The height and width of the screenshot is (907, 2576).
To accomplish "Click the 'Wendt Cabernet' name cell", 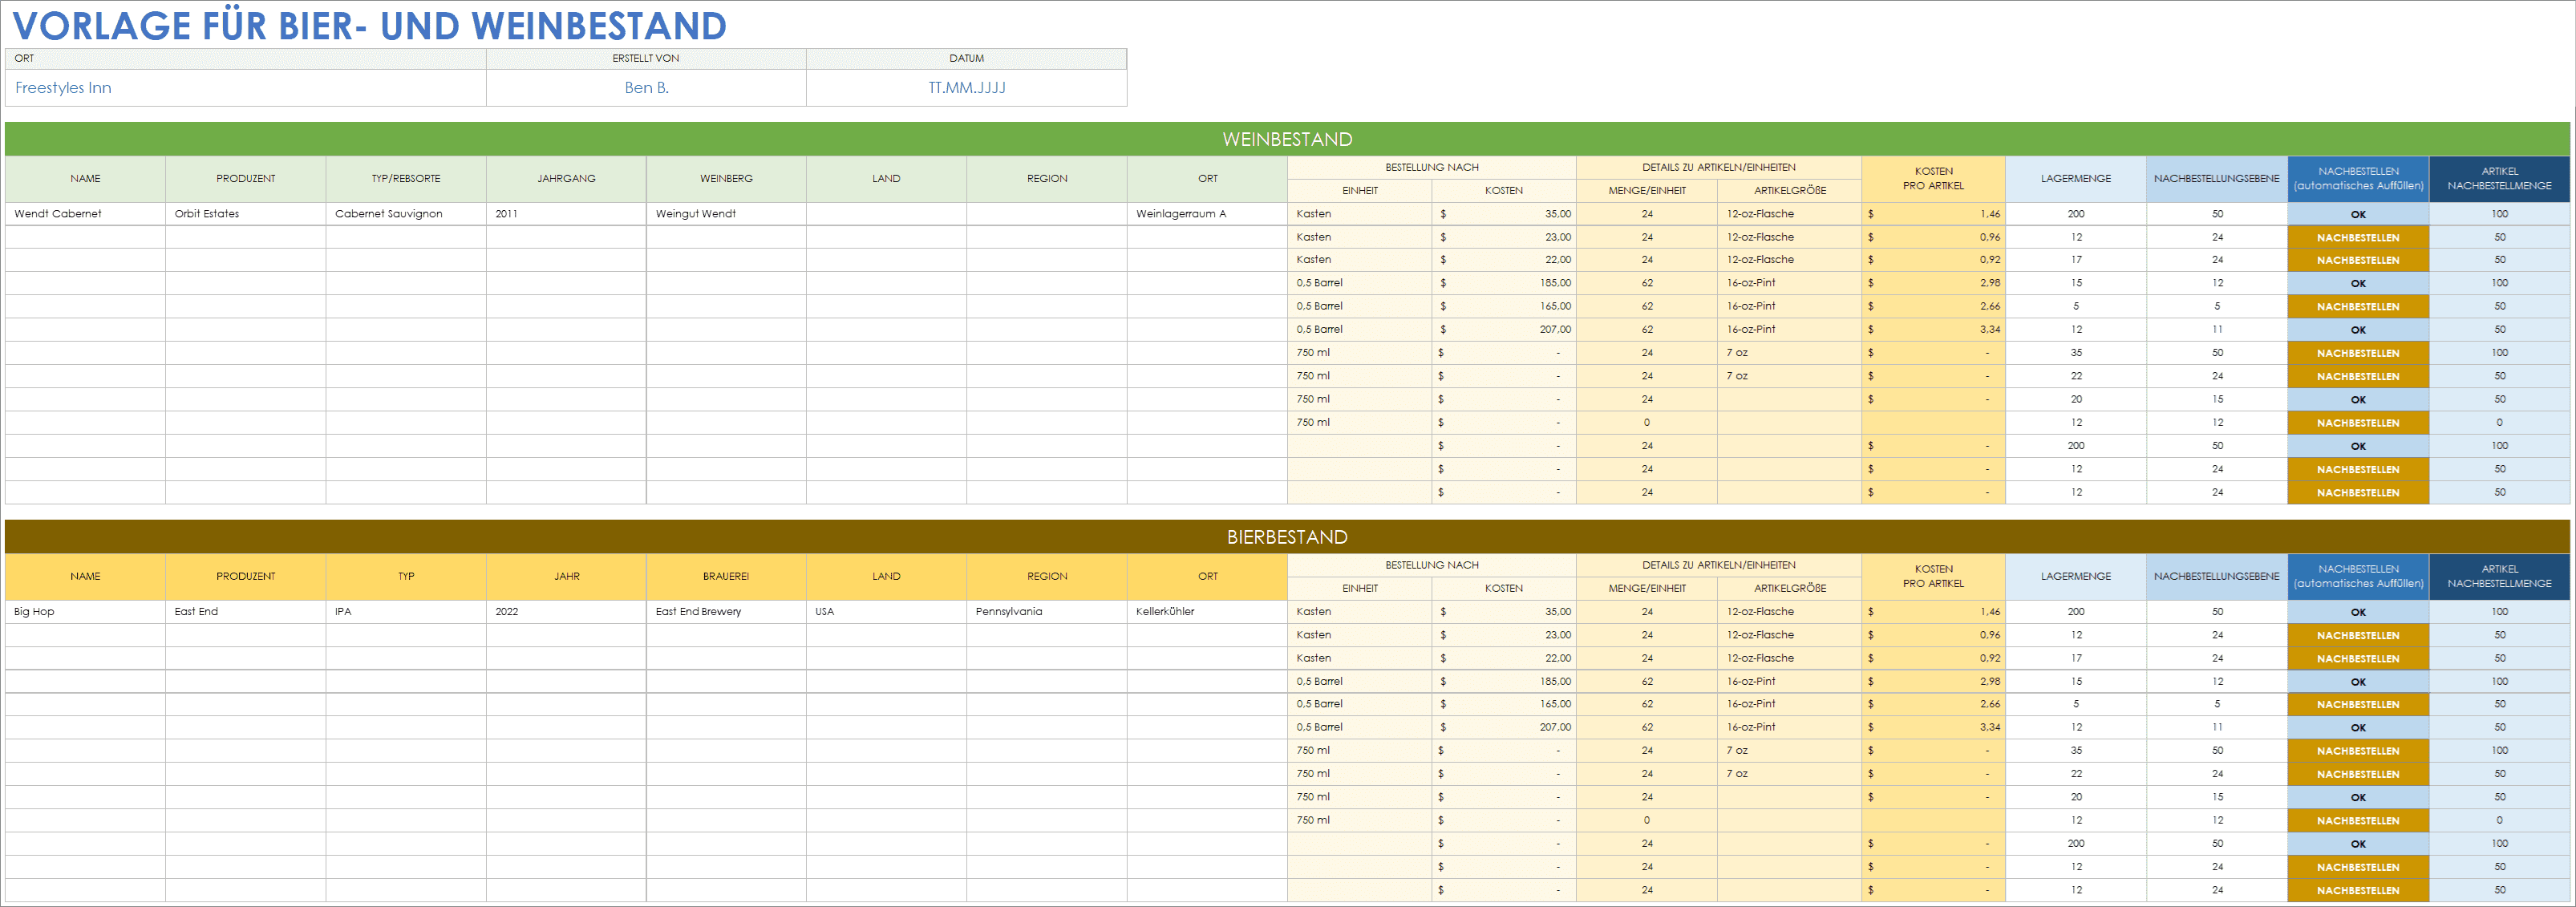I will pyautogui.click(x=85, y=214).
